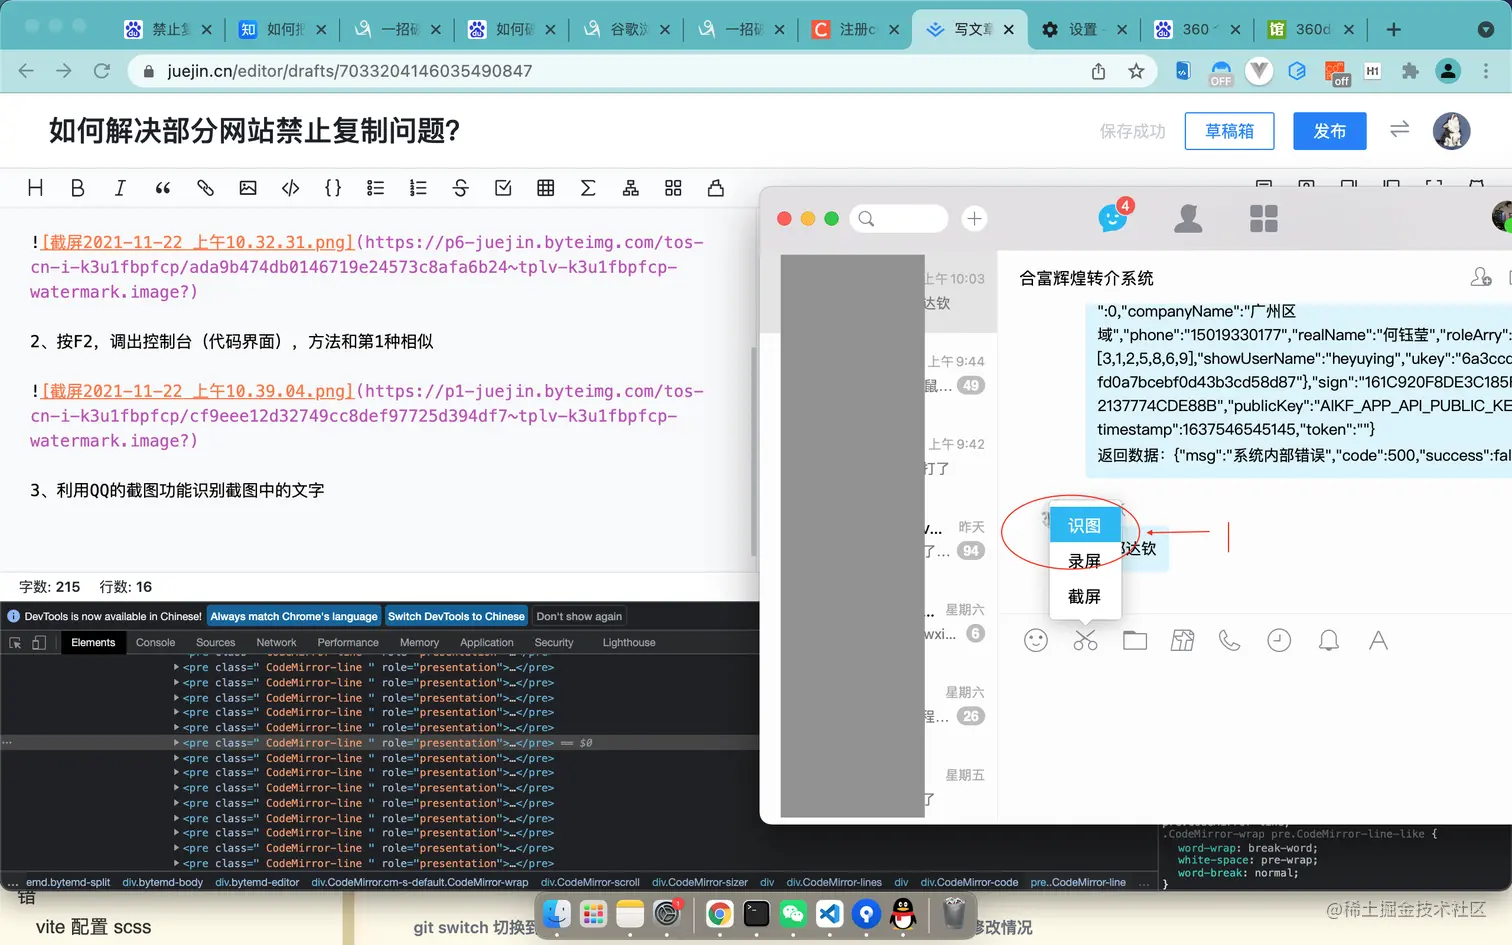Open the emoji picker in the QQ chat
This screenshot has width=1512, height=945.
point(1036,640)
